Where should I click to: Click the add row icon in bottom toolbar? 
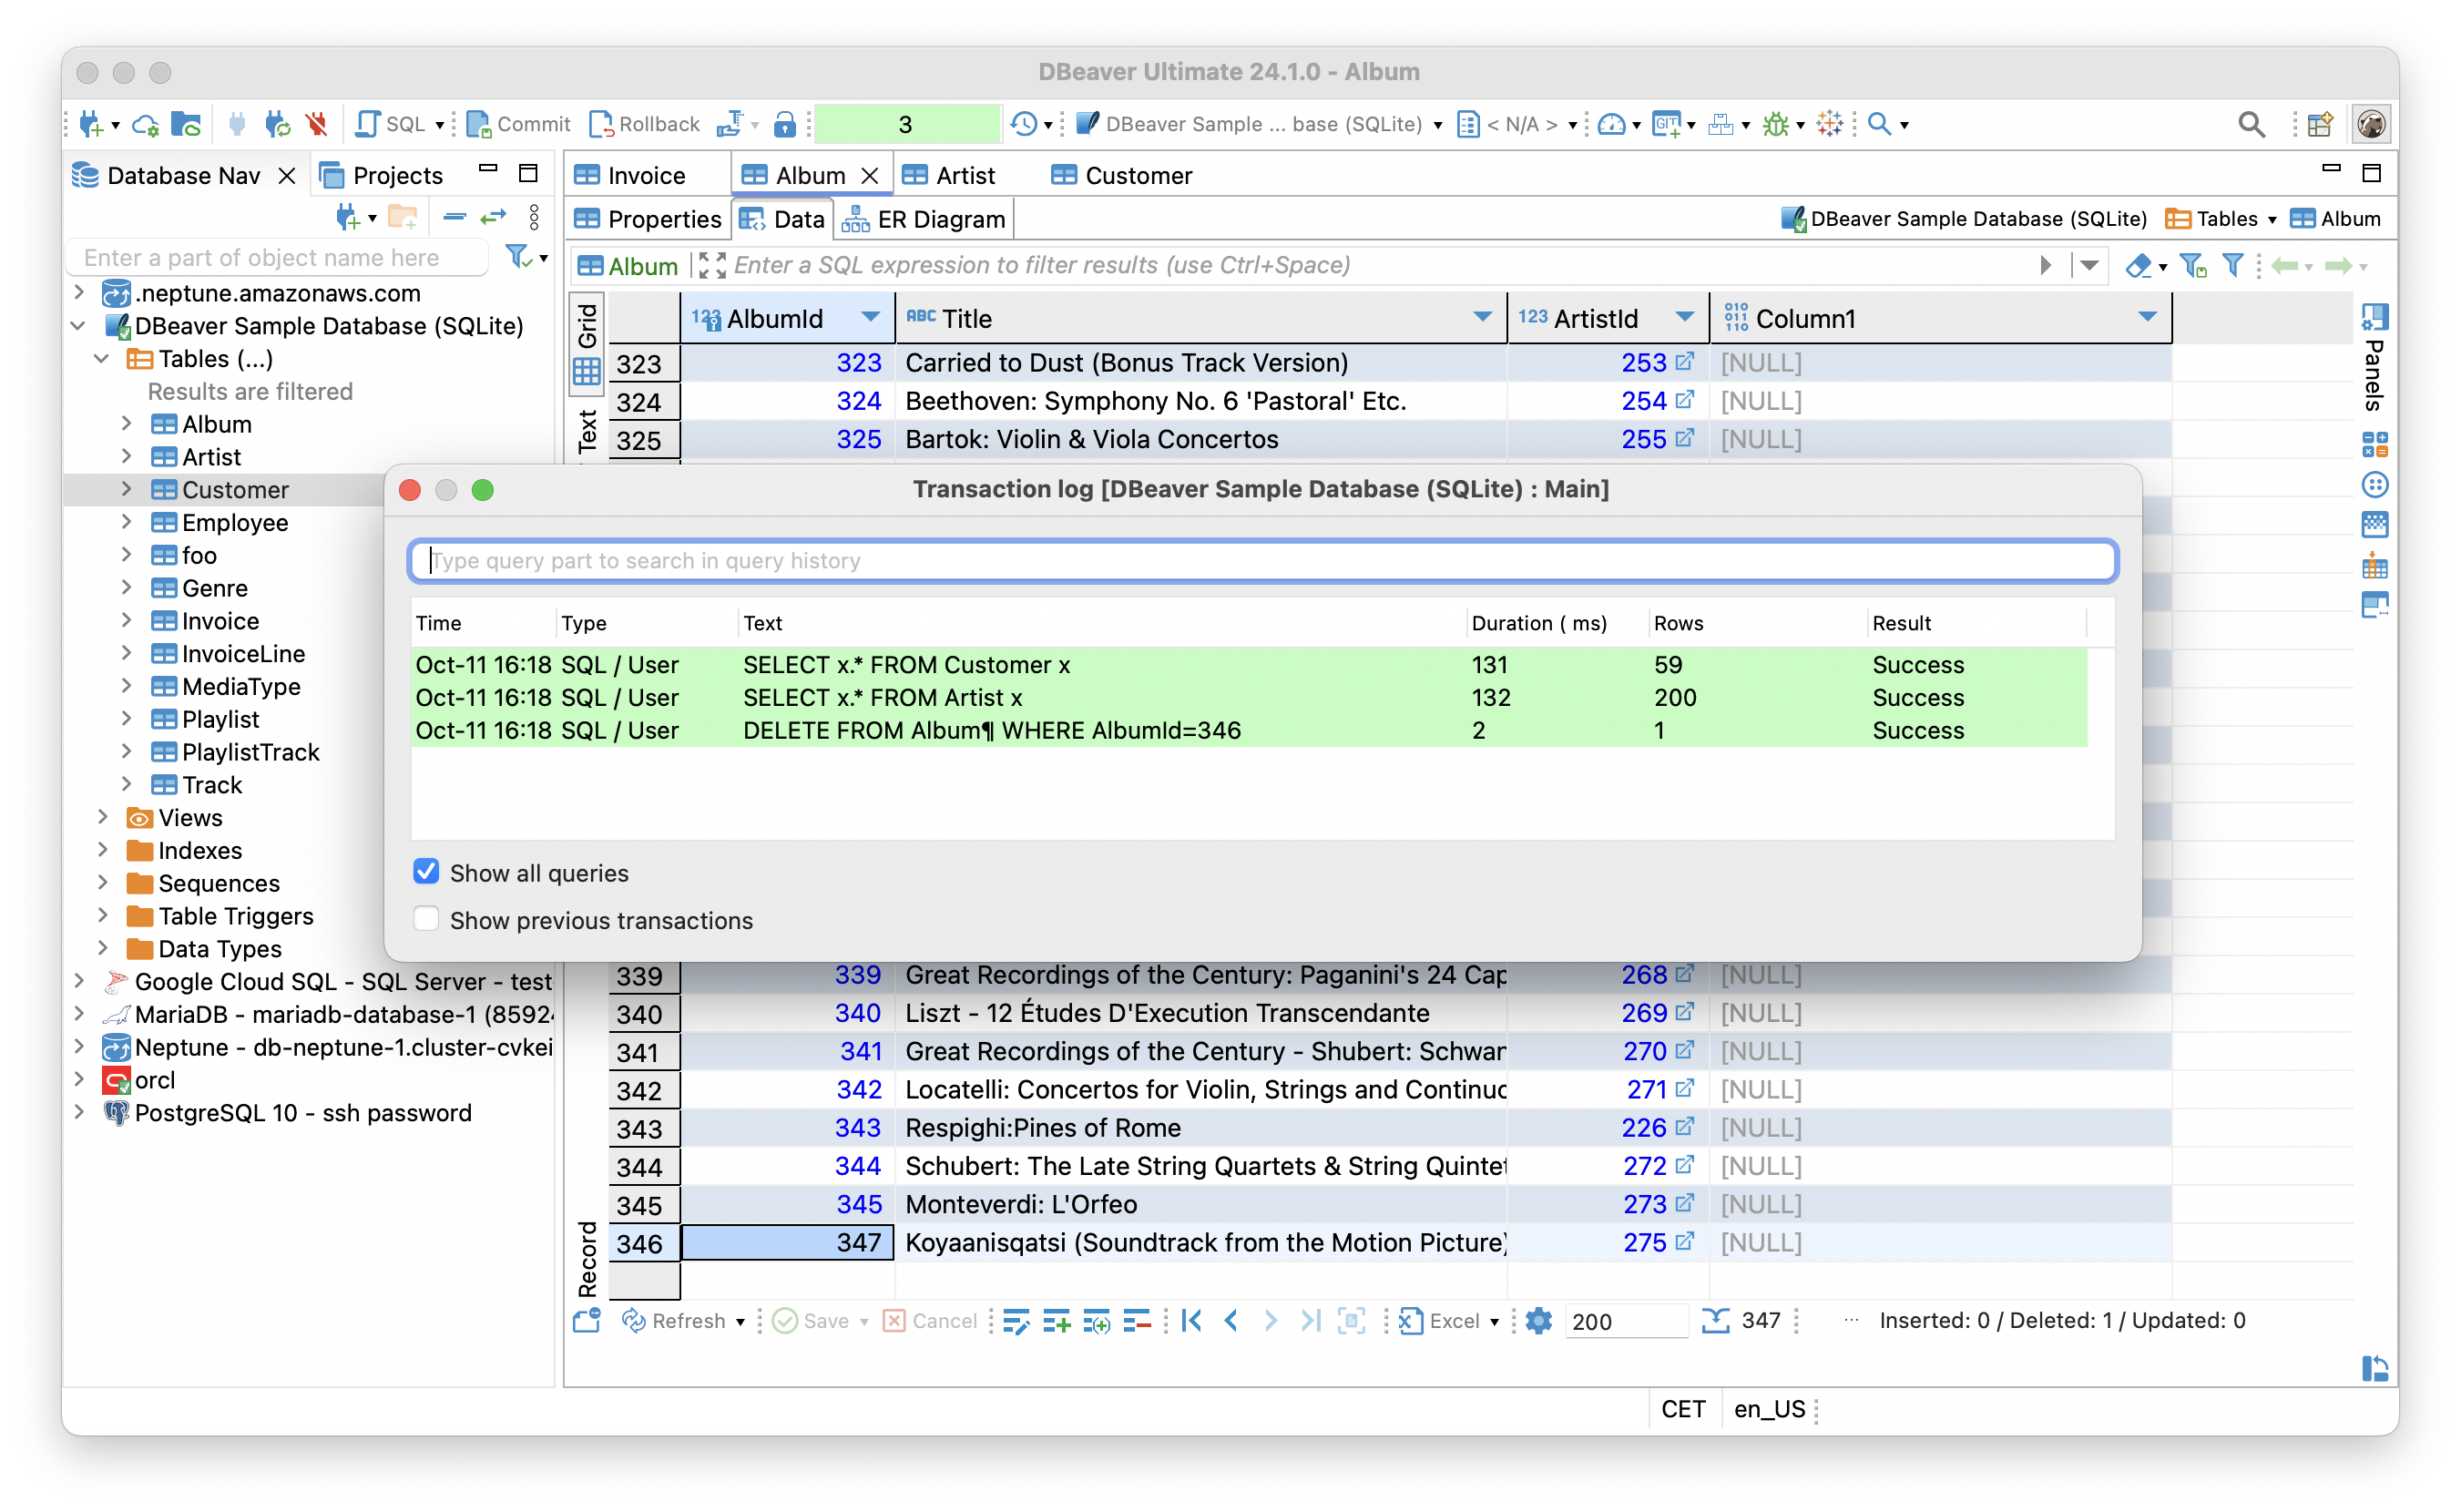pos(1056,1321)
